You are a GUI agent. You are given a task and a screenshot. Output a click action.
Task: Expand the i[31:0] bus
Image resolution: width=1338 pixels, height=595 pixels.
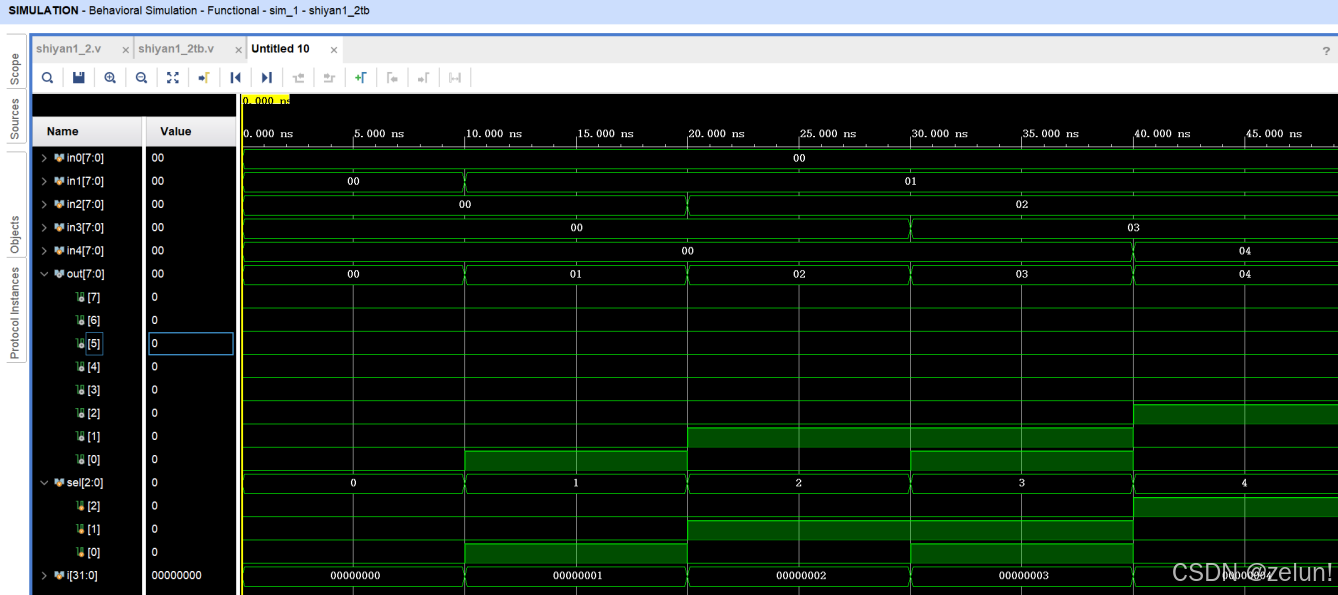click(x=44, y=576)
